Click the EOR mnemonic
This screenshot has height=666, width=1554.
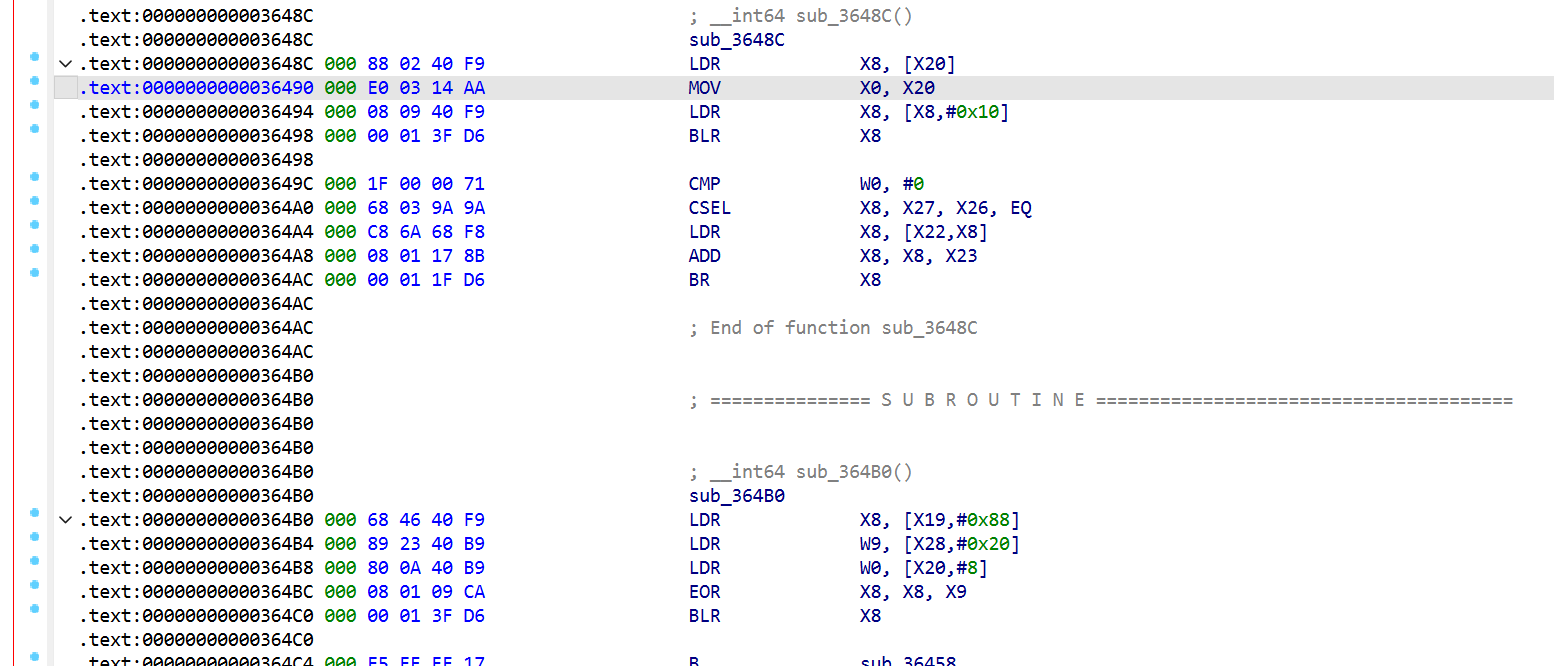(705, 592)
